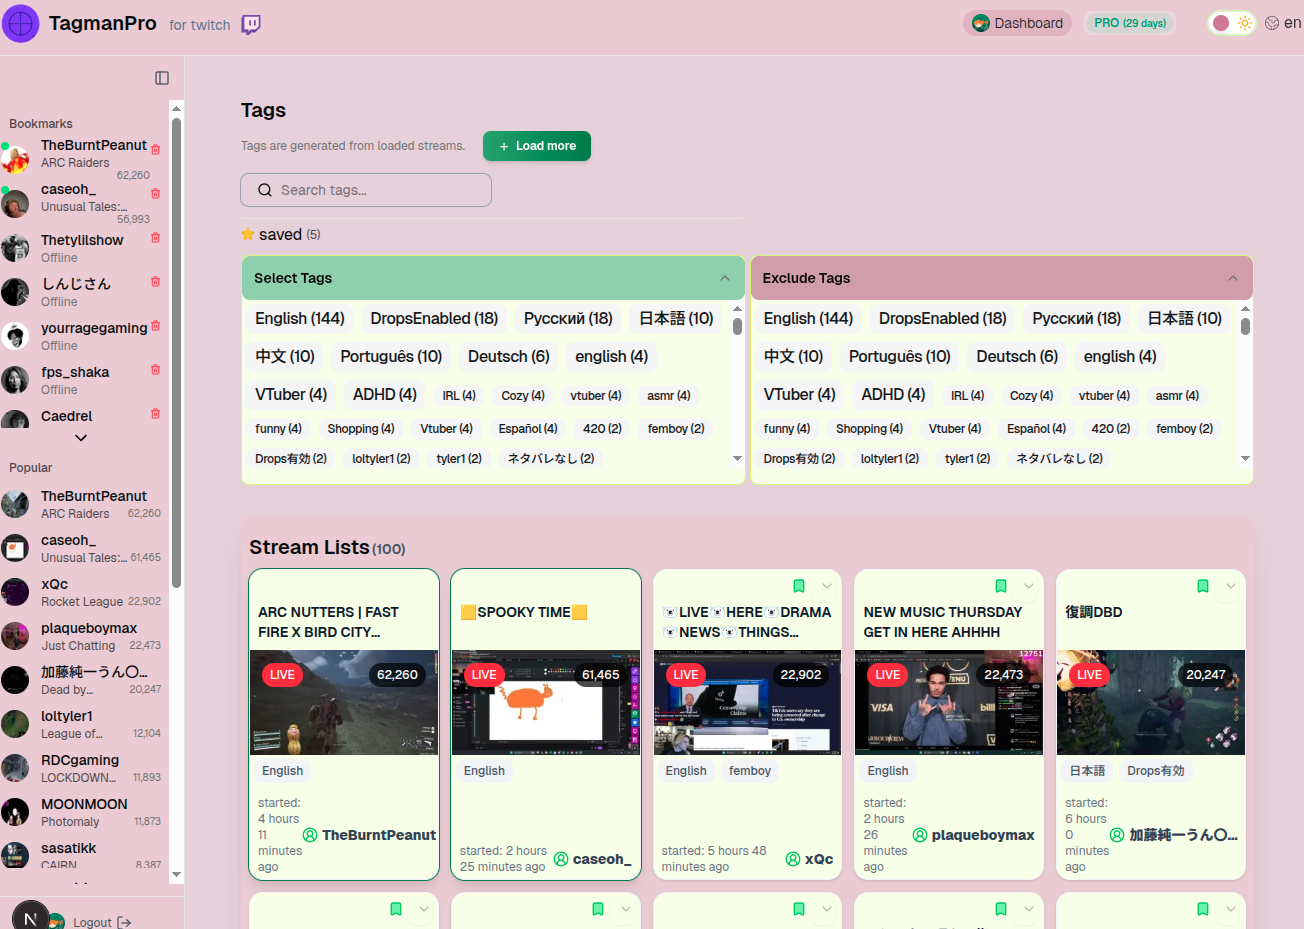
Task: Click the TagmanPro purple logo icon
Action: click(x=20, y=23)
